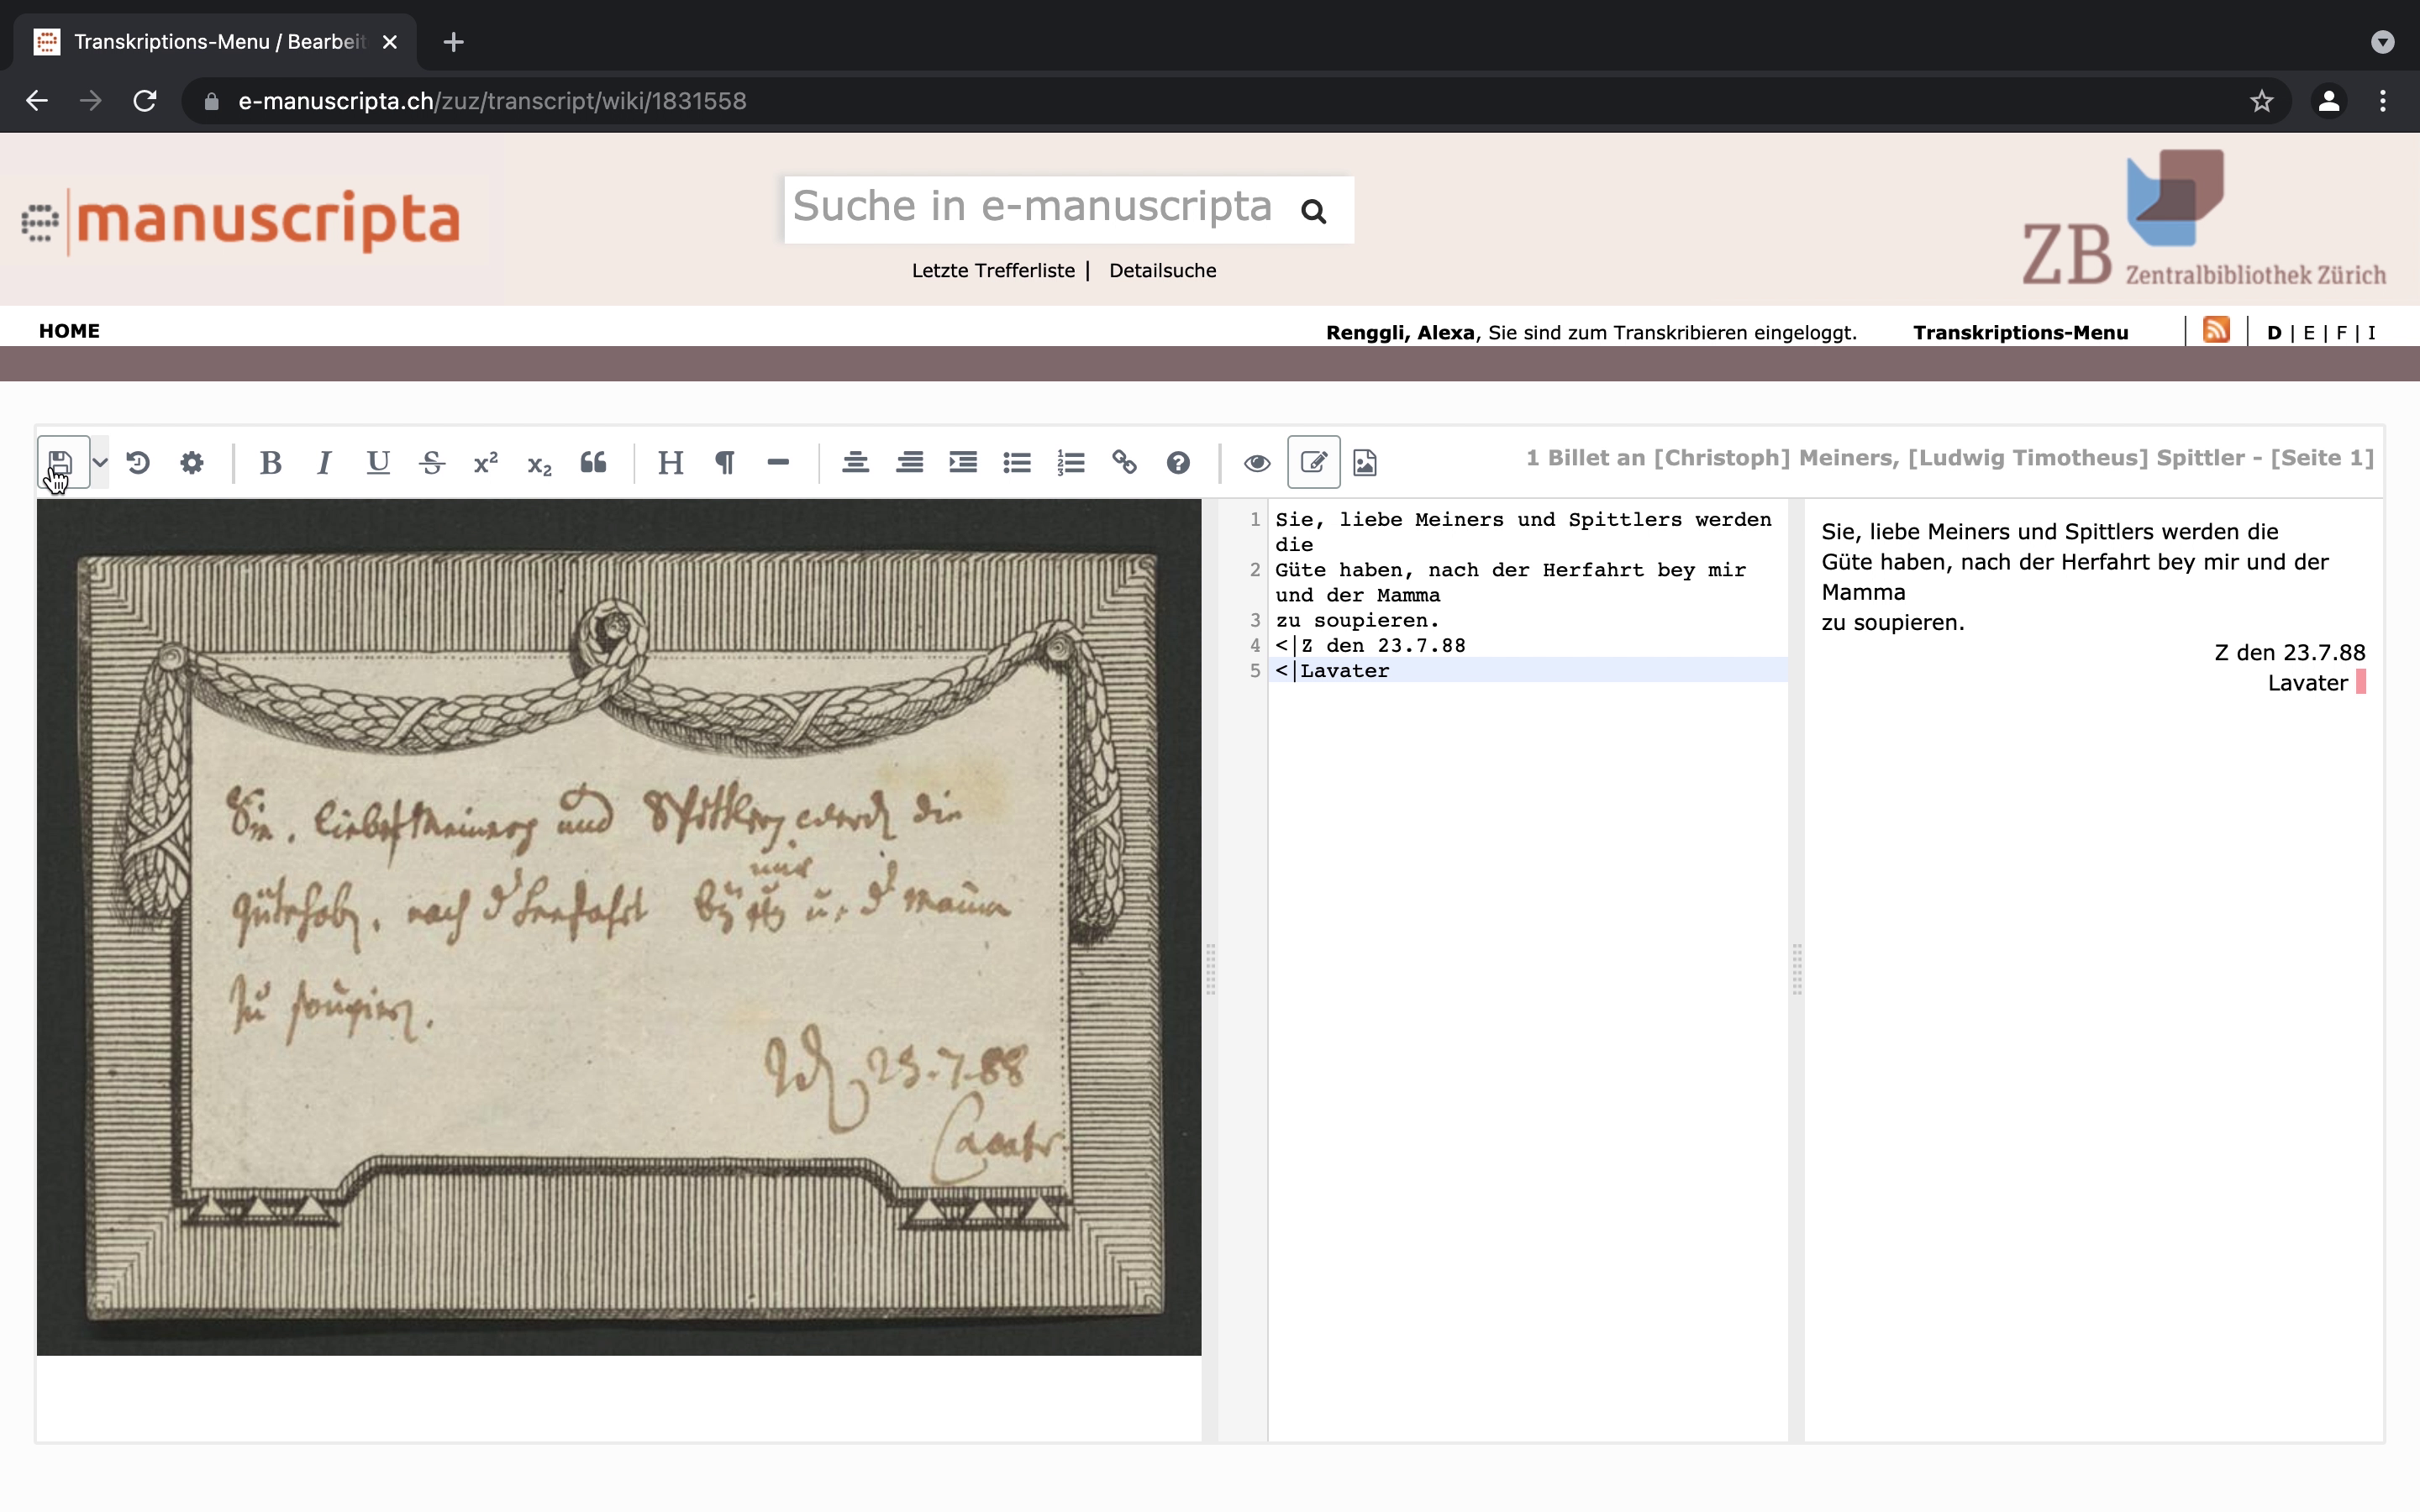Insert heading with H icon
This screenshot has height=1512, width=2420.
click(x=670, y=462)
